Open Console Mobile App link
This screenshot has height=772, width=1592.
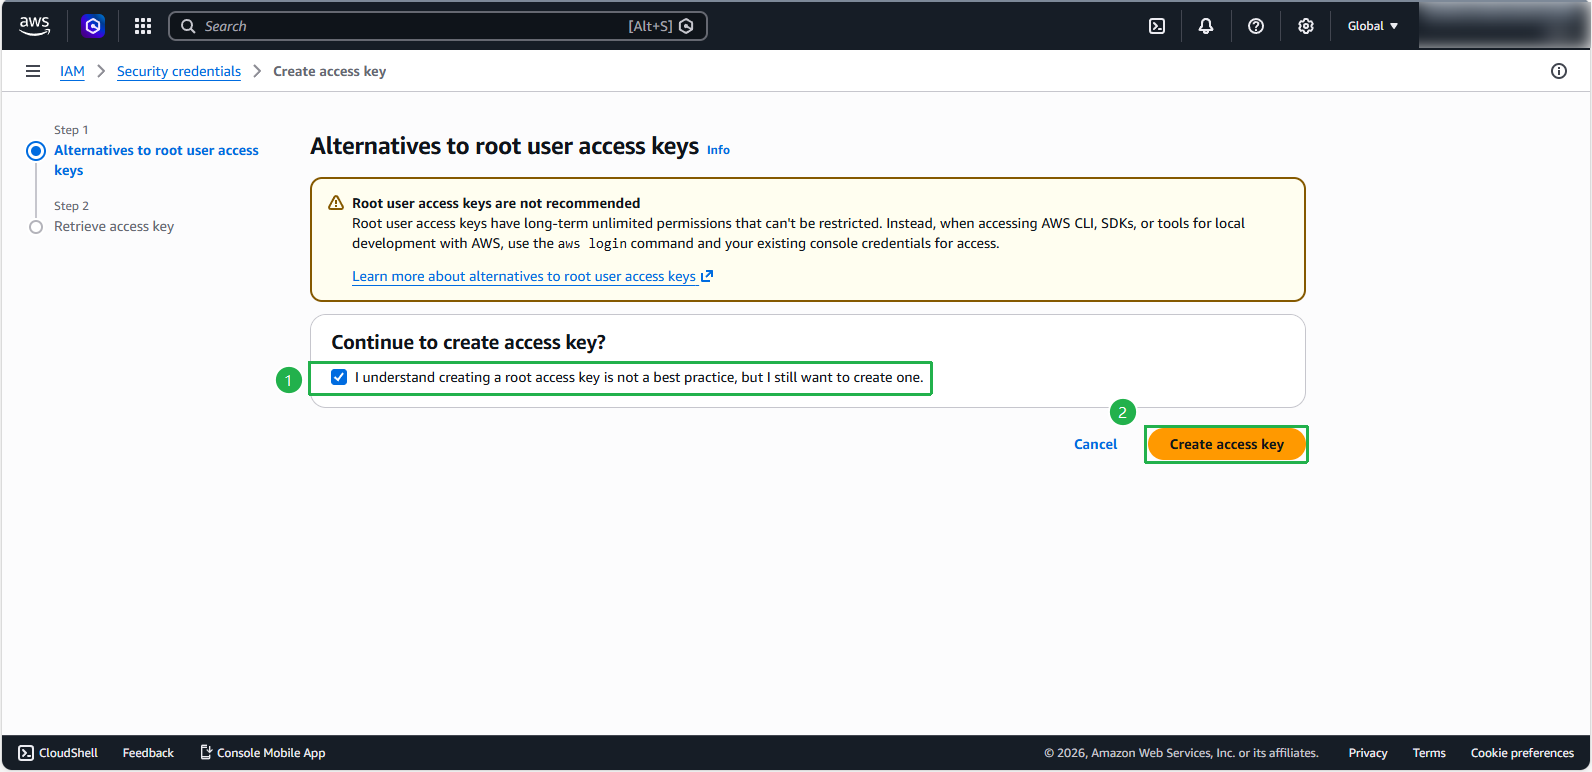(x=271, y=753)
